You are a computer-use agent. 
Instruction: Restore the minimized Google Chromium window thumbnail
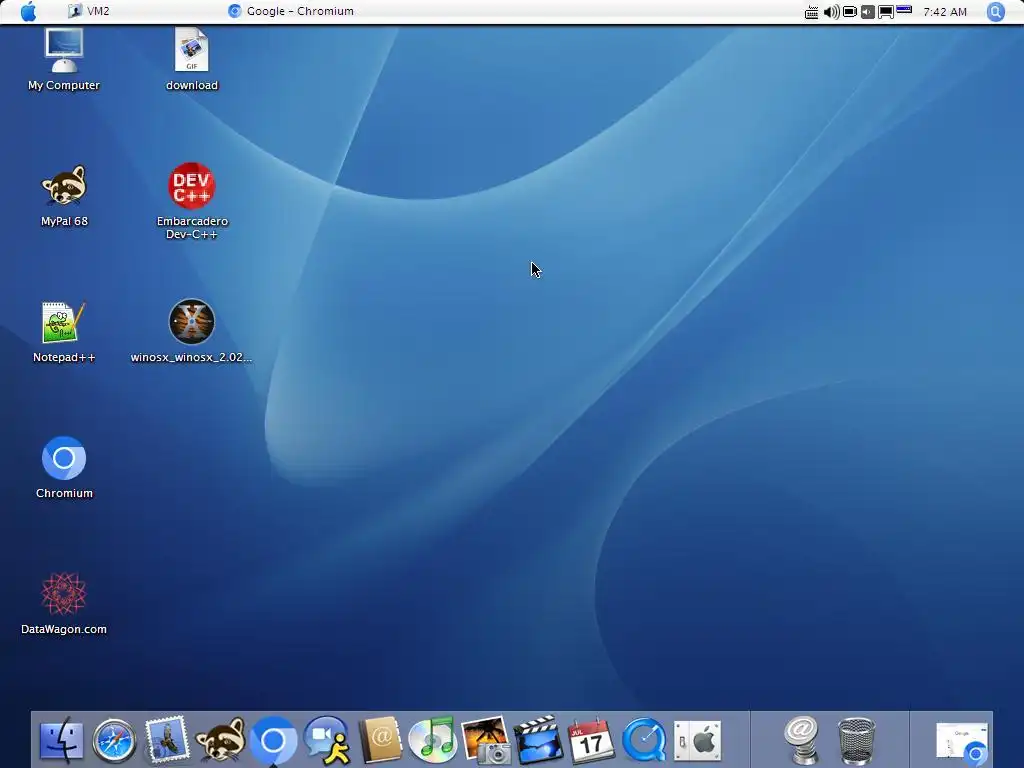pos(962,742)
